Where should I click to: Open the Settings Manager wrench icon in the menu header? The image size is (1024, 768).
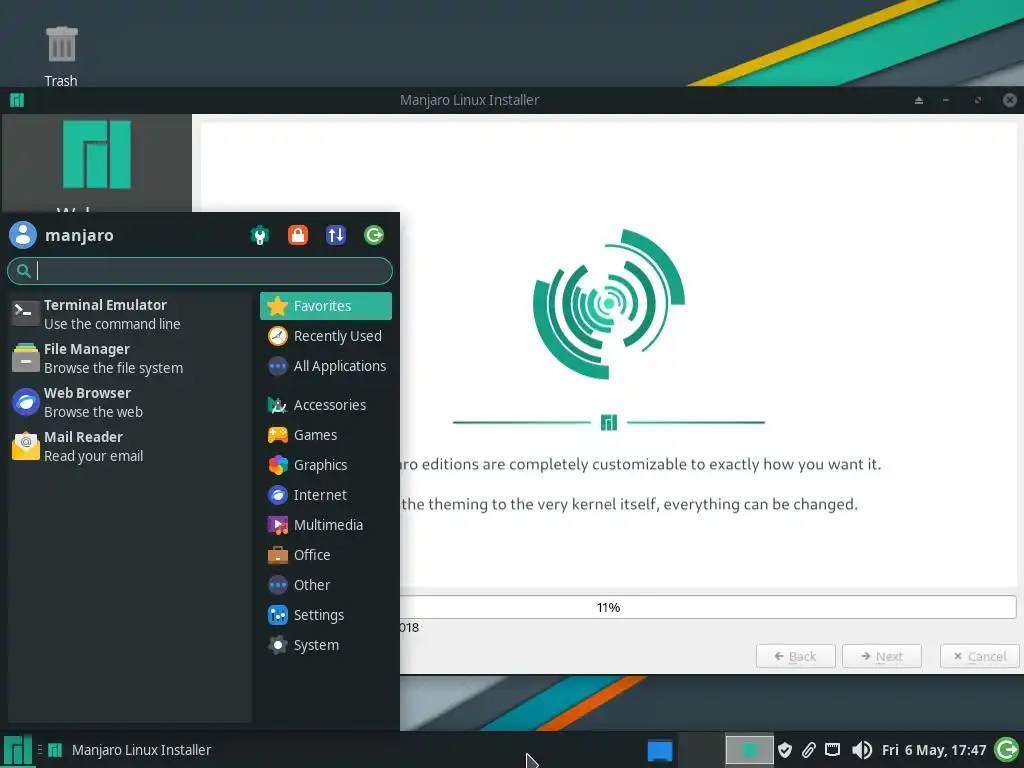pyautogui.click(x=260, y=235)
